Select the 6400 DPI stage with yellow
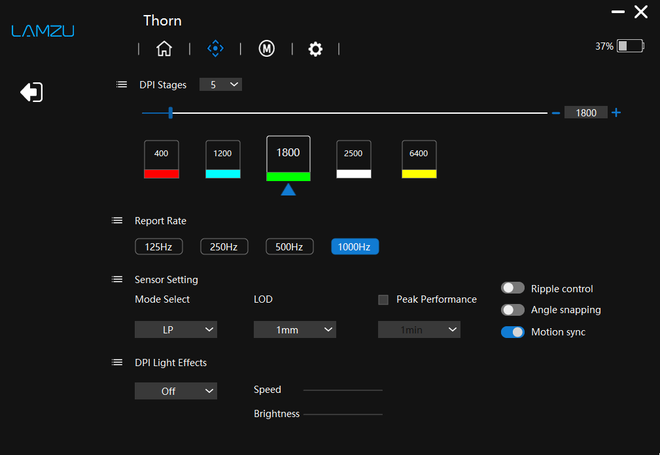 point(418,159)
